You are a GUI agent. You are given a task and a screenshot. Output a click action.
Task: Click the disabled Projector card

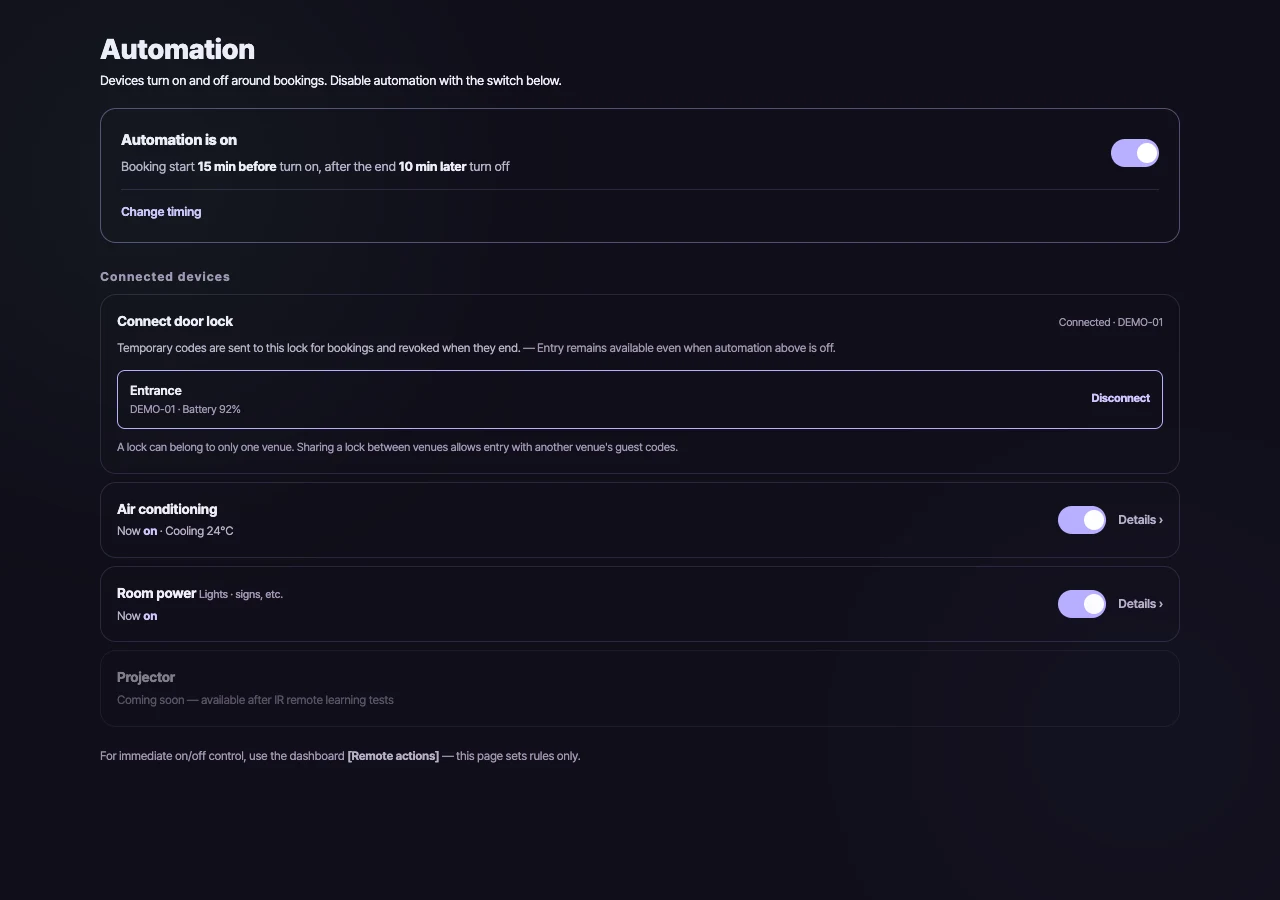[x=640, y=688]
